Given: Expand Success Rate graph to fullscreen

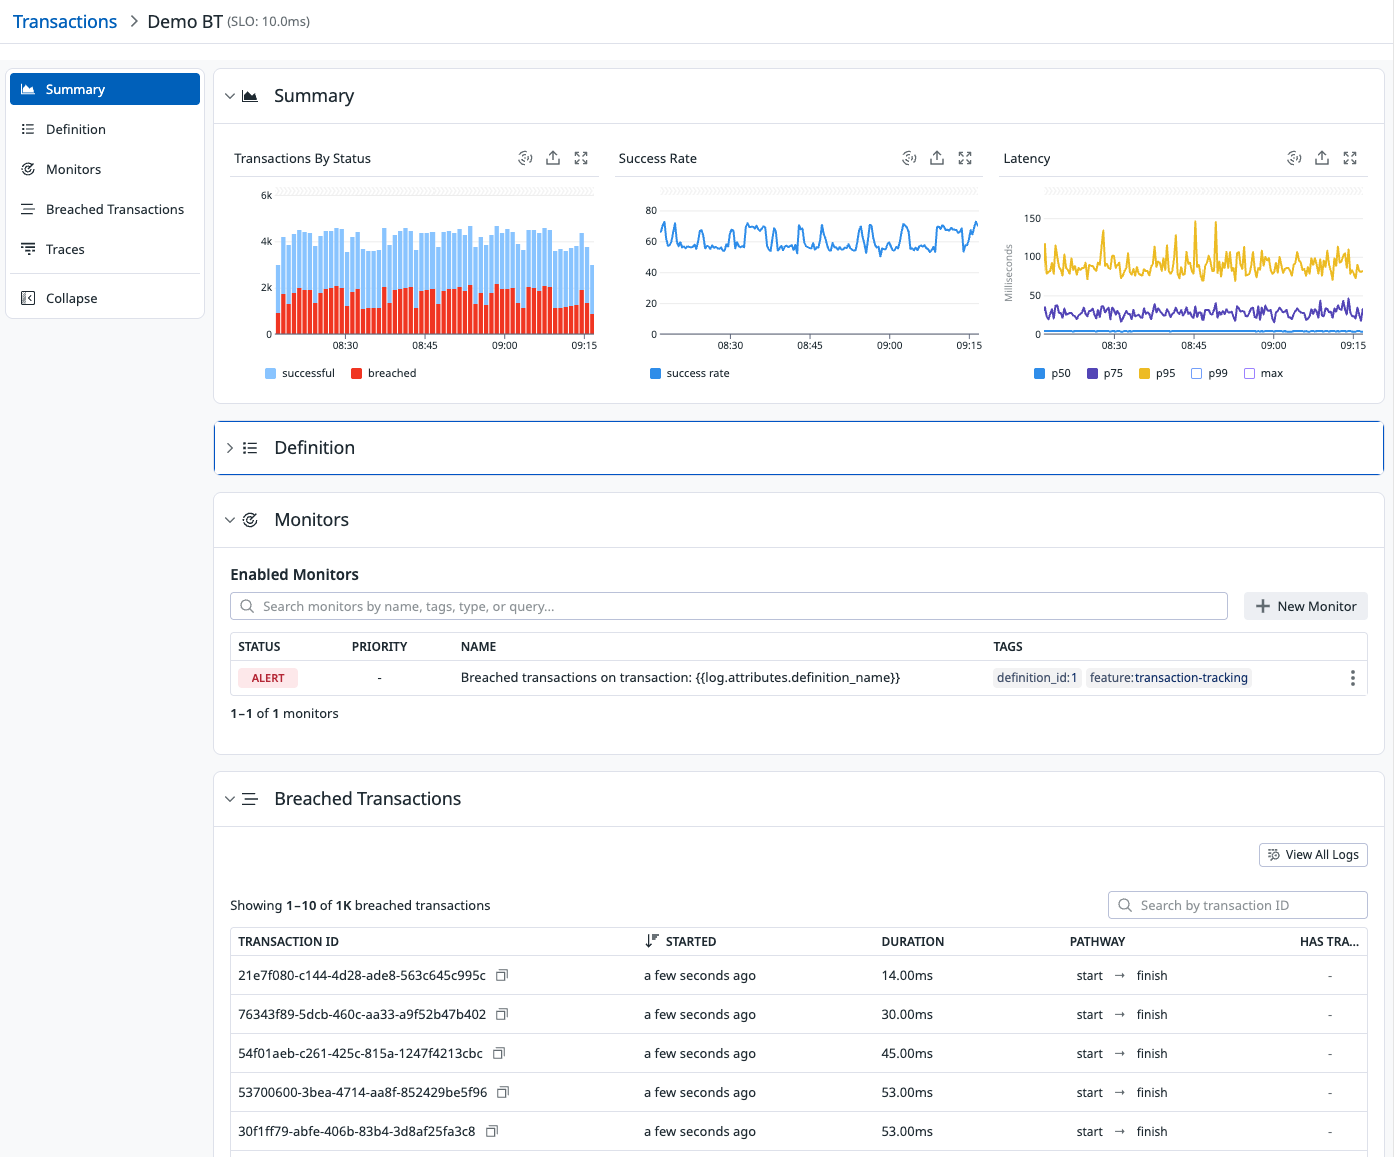Looking at the screenshot, I should pos(965,158).
